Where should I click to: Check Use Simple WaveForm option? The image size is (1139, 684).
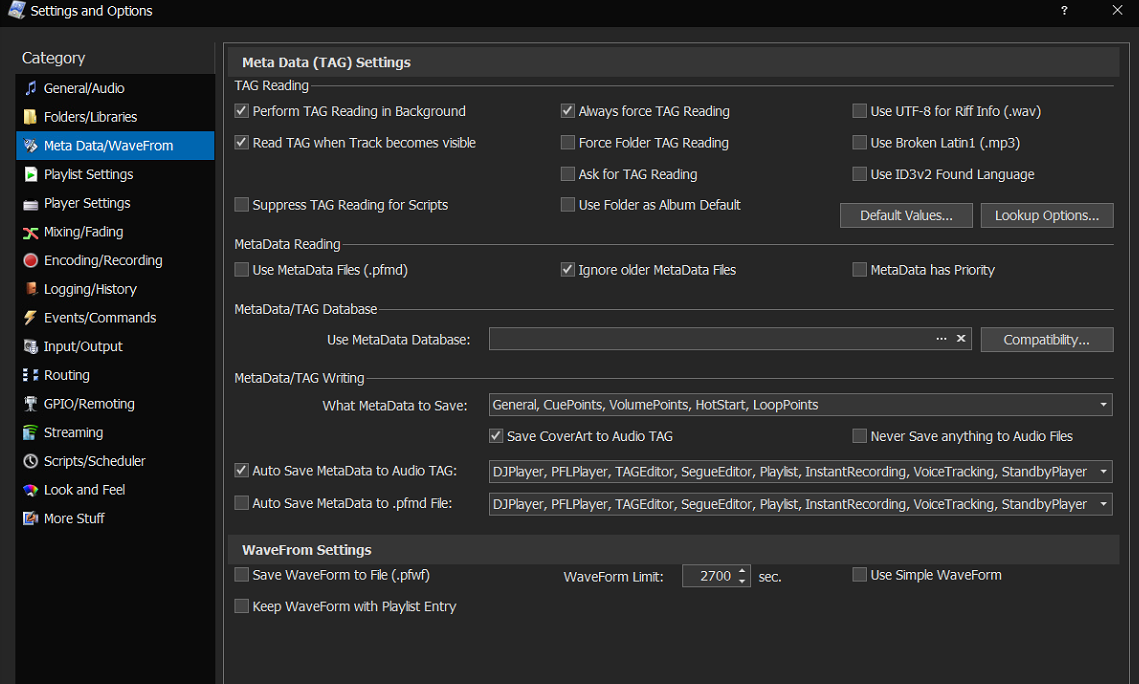pyautogui.click(x=859, y=575)
